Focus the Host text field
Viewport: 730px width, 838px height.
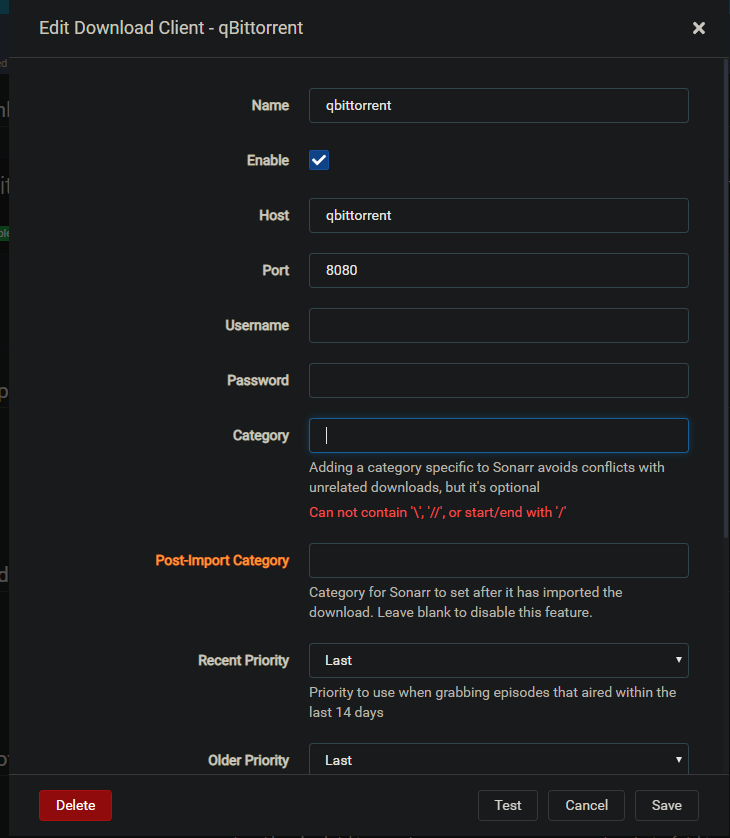point(499,215)
